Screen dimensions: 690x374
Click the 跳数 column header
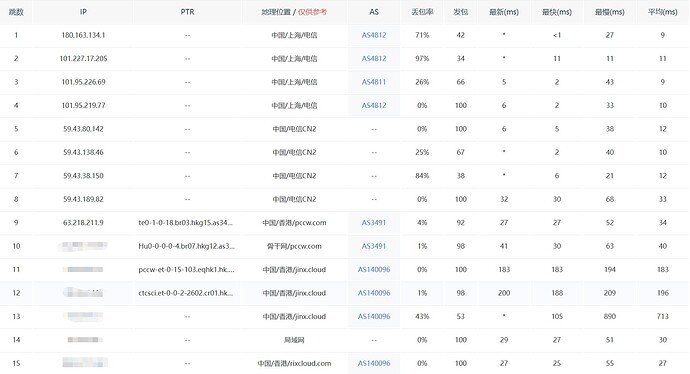coord(16,12)
